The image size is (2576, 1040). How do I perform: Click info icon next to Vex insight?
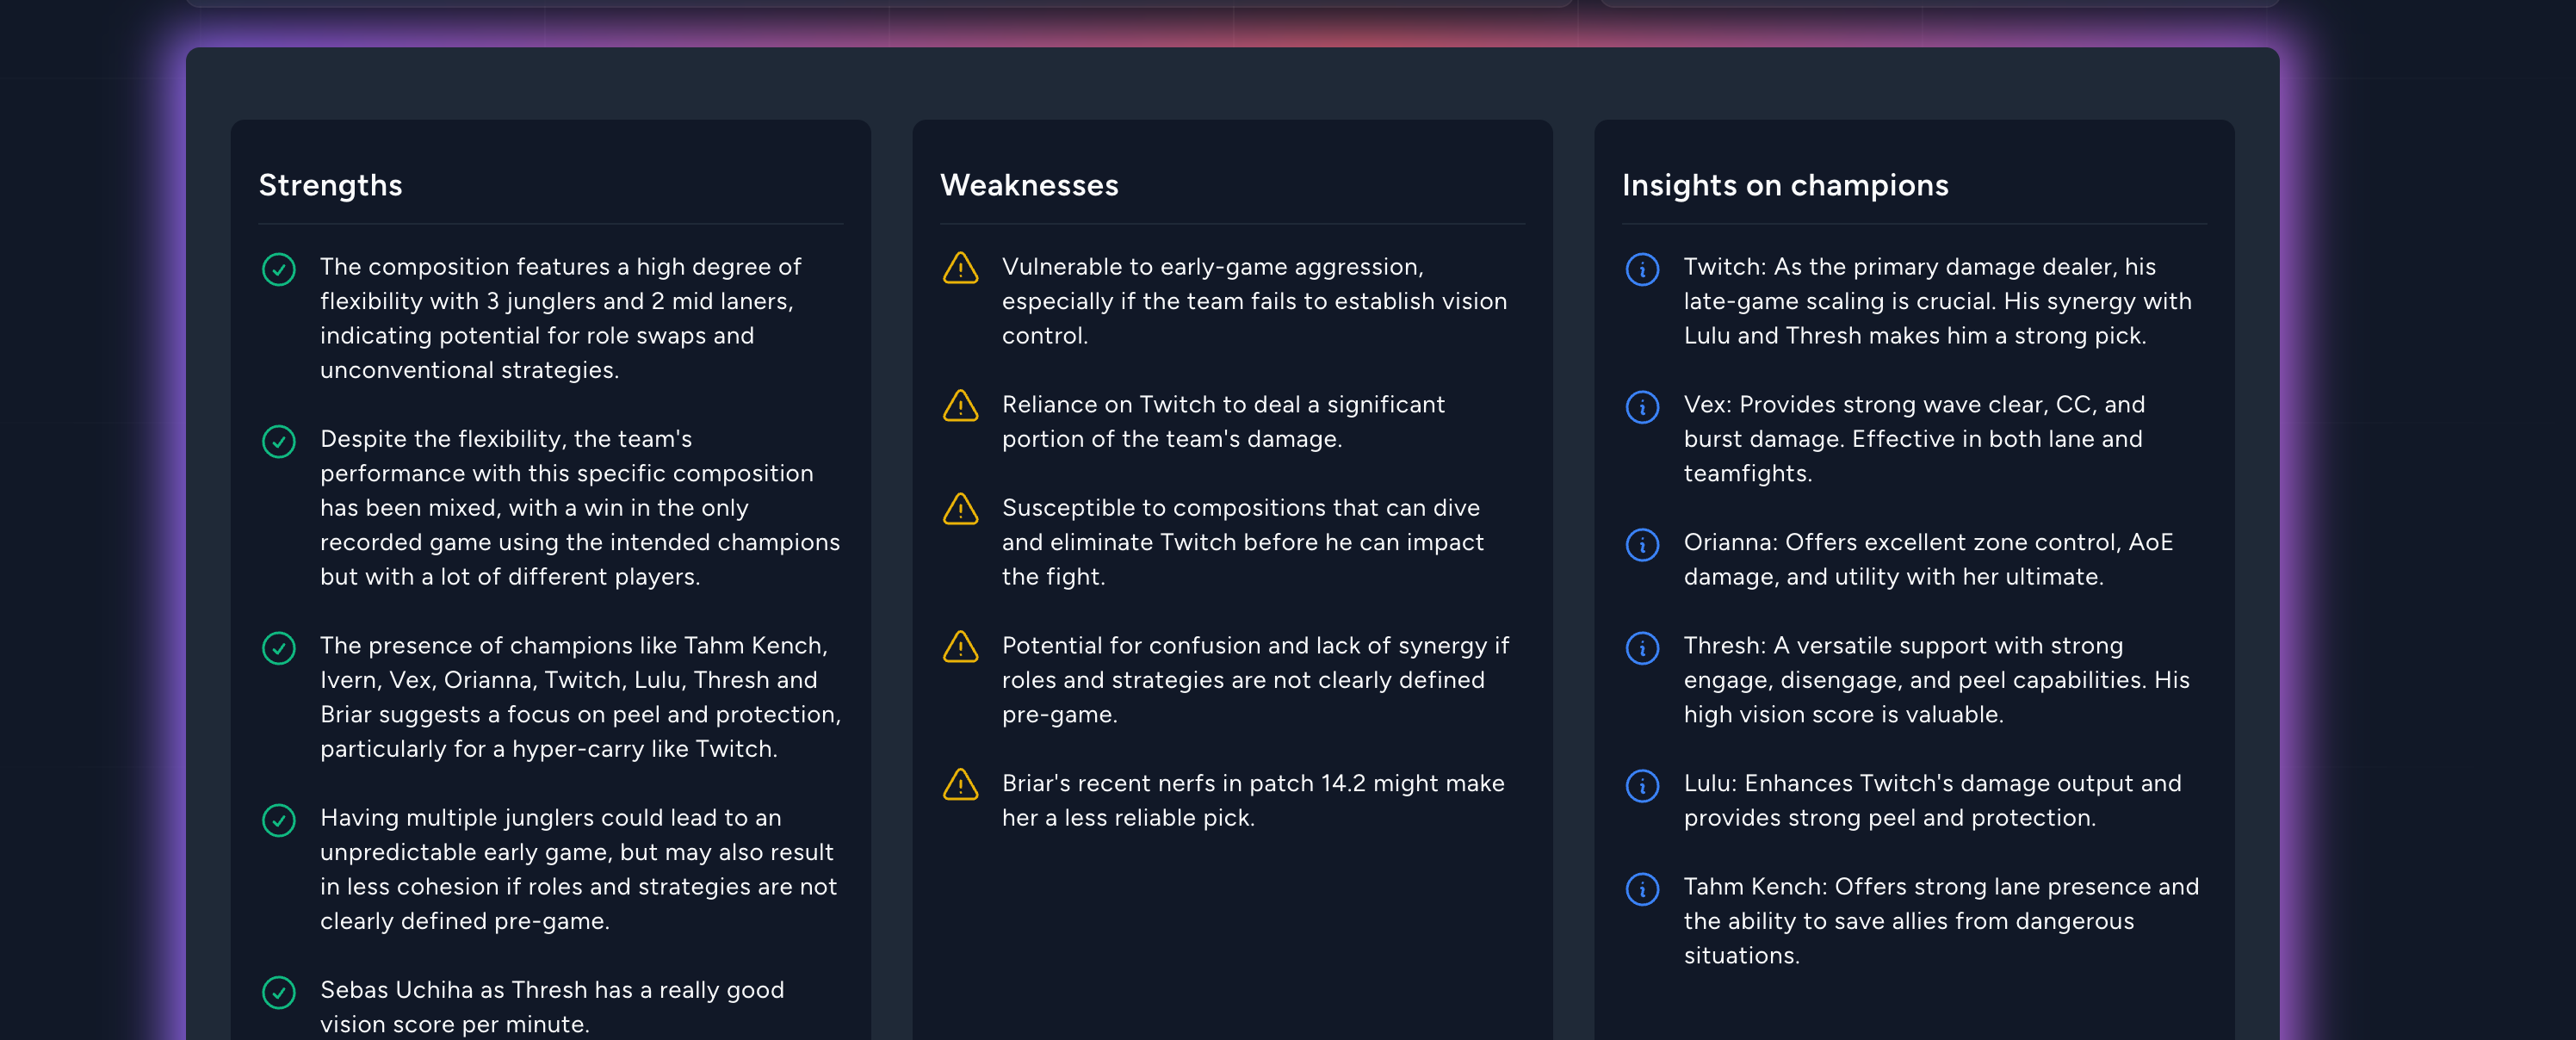pyautogui.click(x=1642, y=407)
